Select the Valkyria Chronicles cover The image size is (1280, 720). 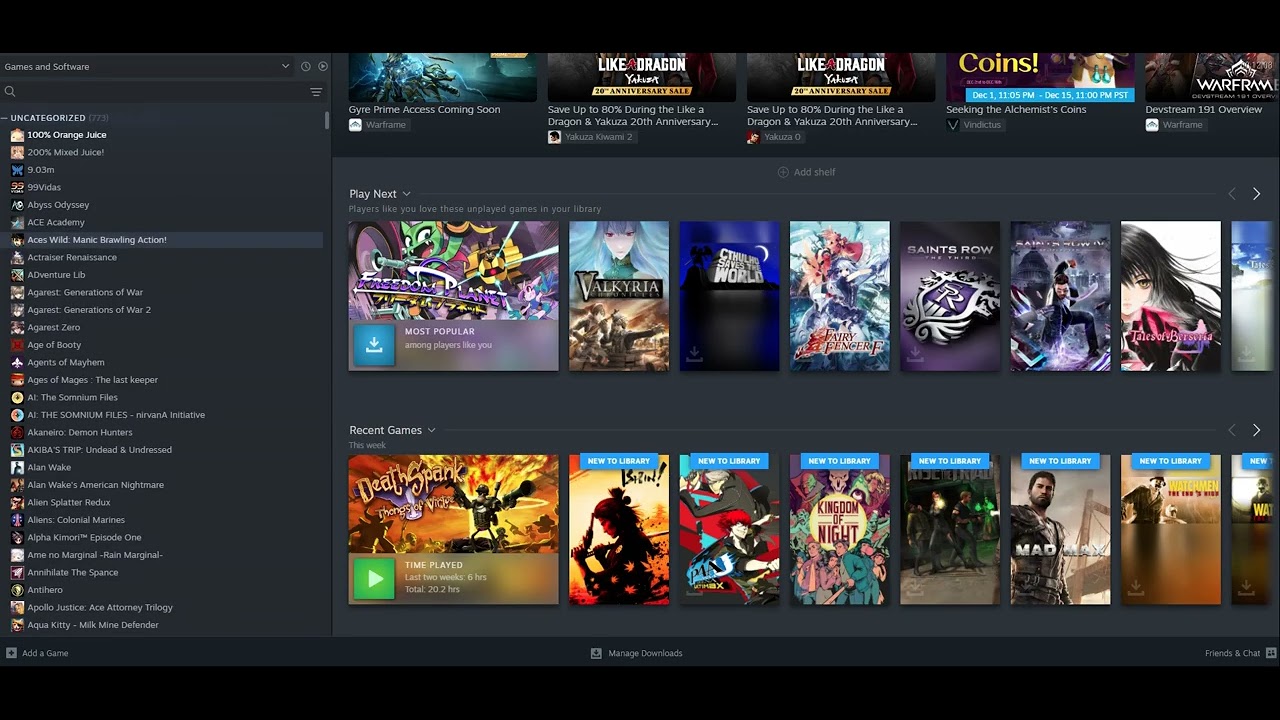click(x=619, y=296)
